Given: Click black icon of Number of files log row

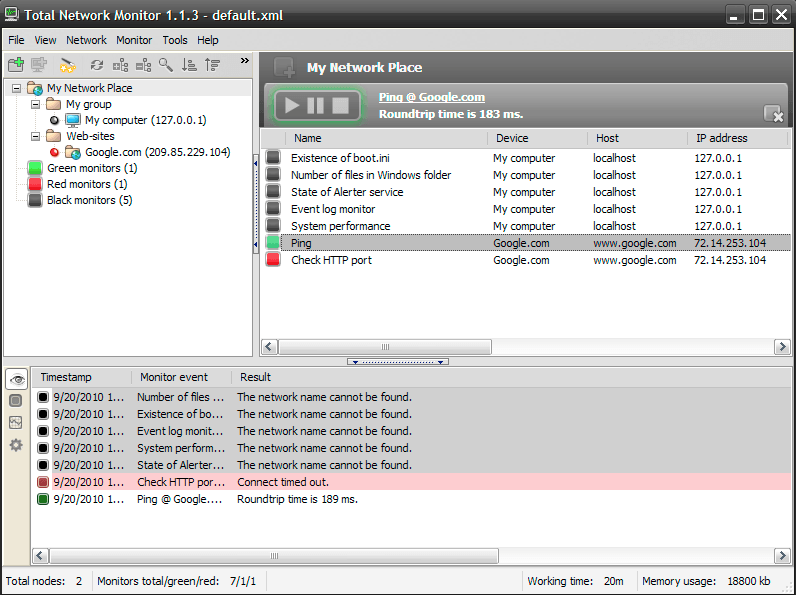Looking at the screenshot, I should click(43, 397).
